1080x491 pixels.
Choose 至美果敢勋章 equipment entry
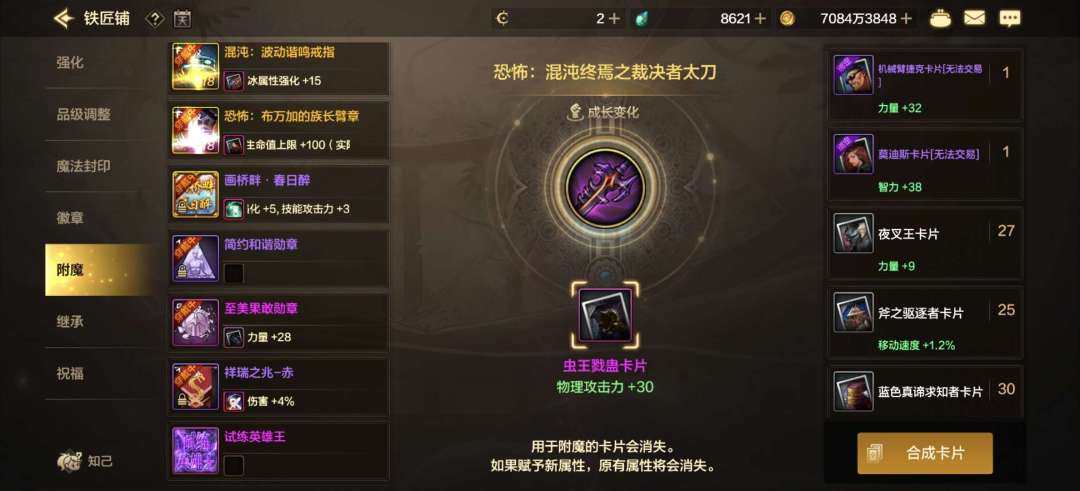click(x=279, y=322)
